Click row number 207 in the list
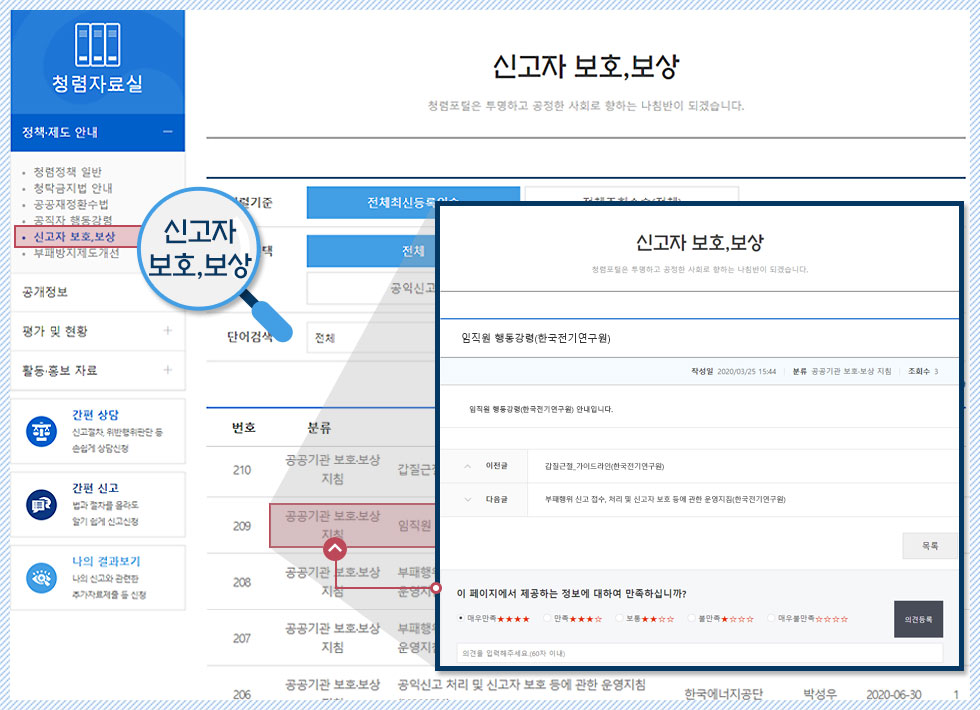Image resolution: width=980 pixels, height=710 pixels. point(242,639)
